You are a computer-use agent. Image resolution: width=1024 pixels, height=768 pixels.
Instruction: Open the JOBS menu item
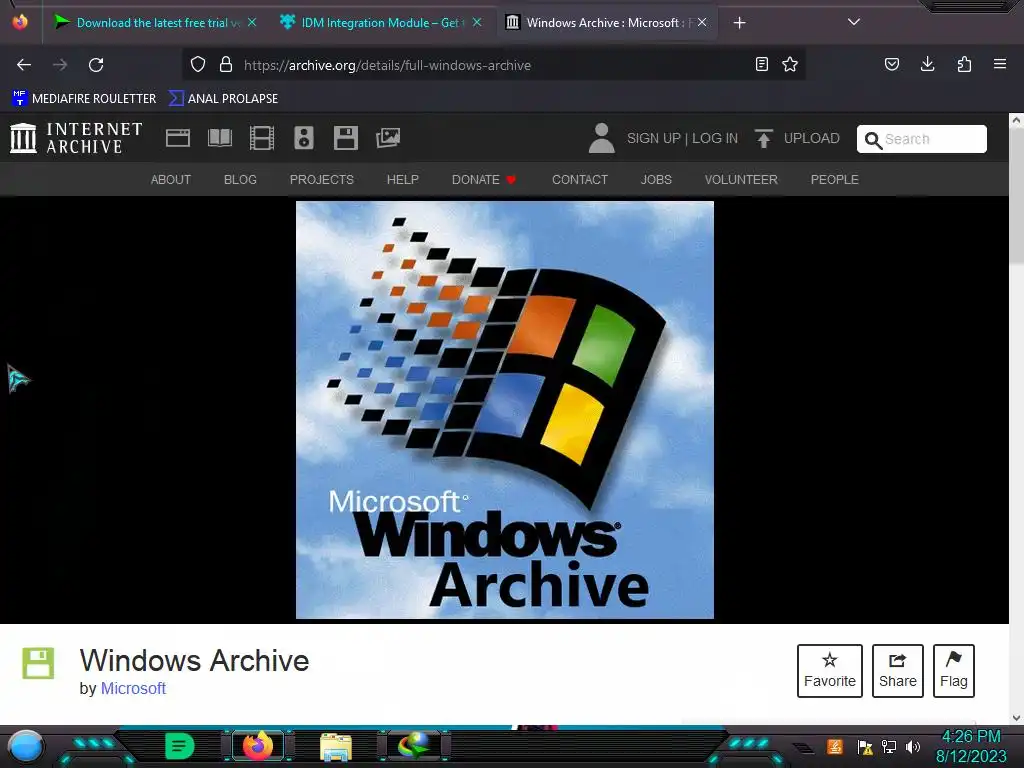[656, 180]
